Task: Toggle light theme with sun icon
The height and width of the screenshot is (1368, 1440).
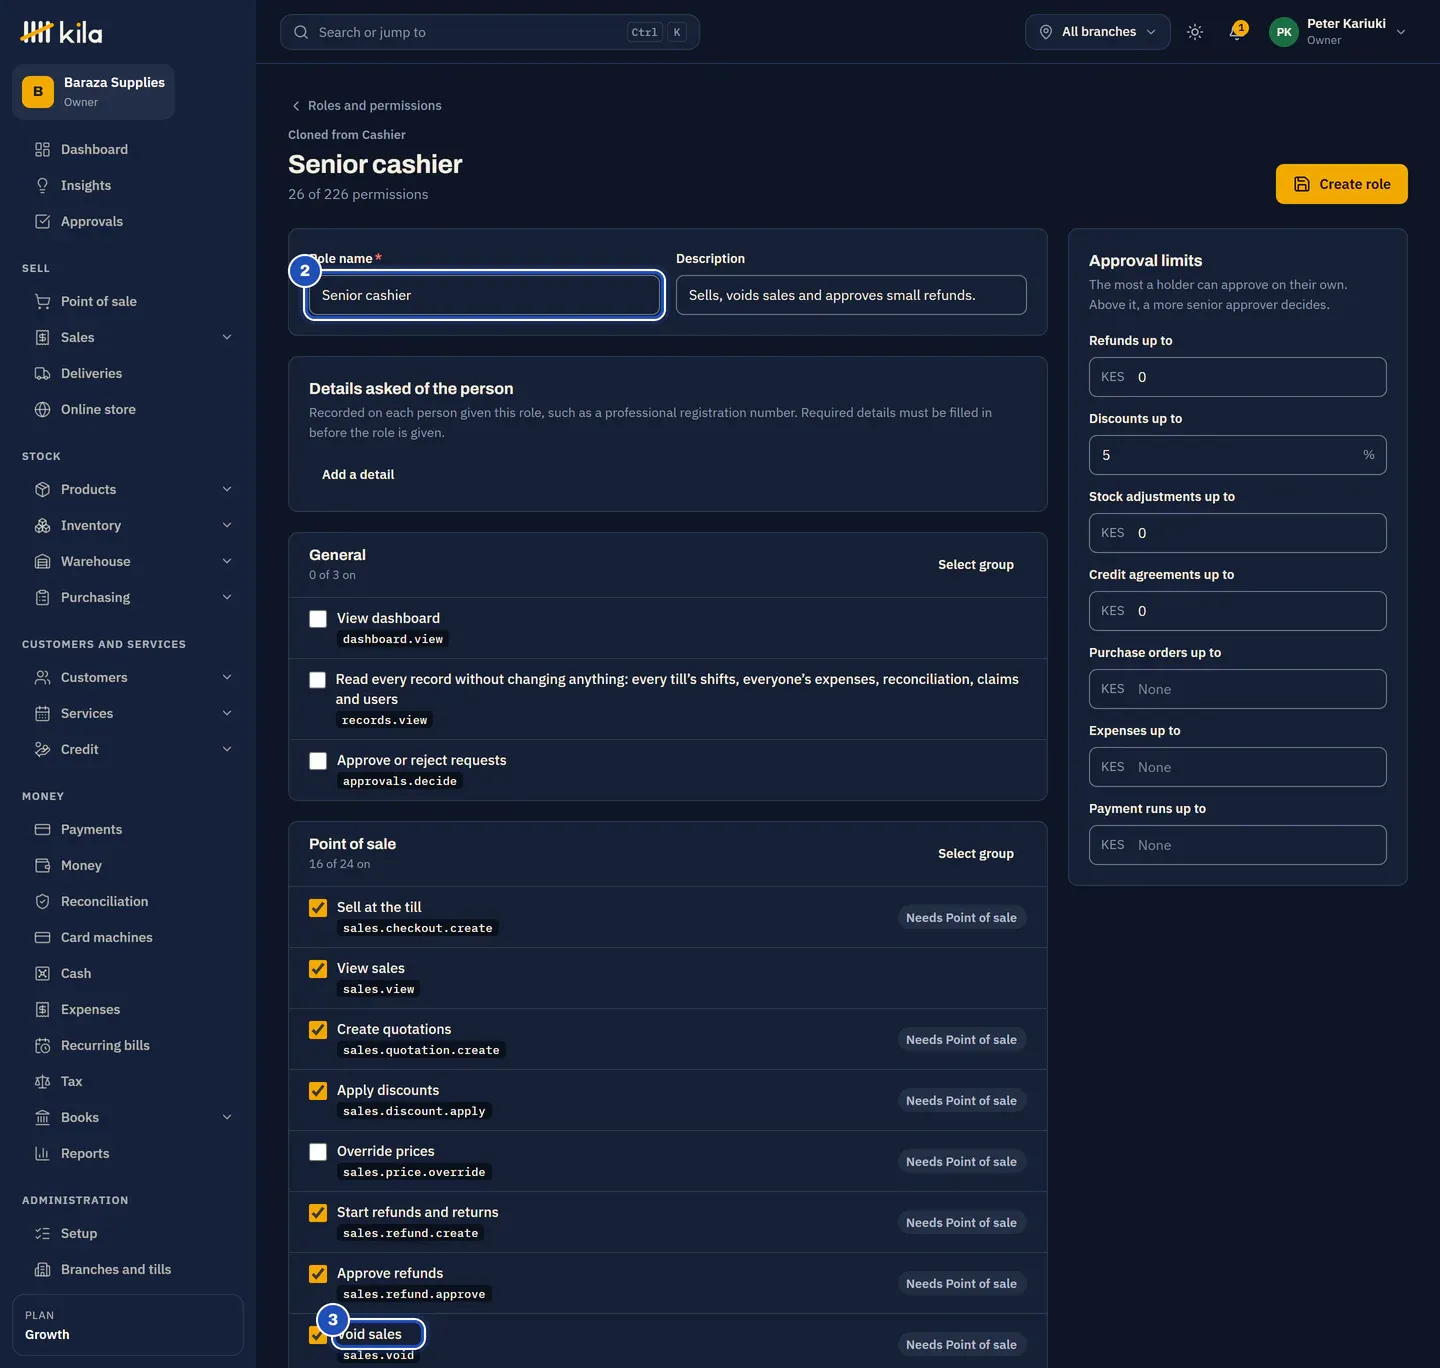Action: [x=1195, y=32]
